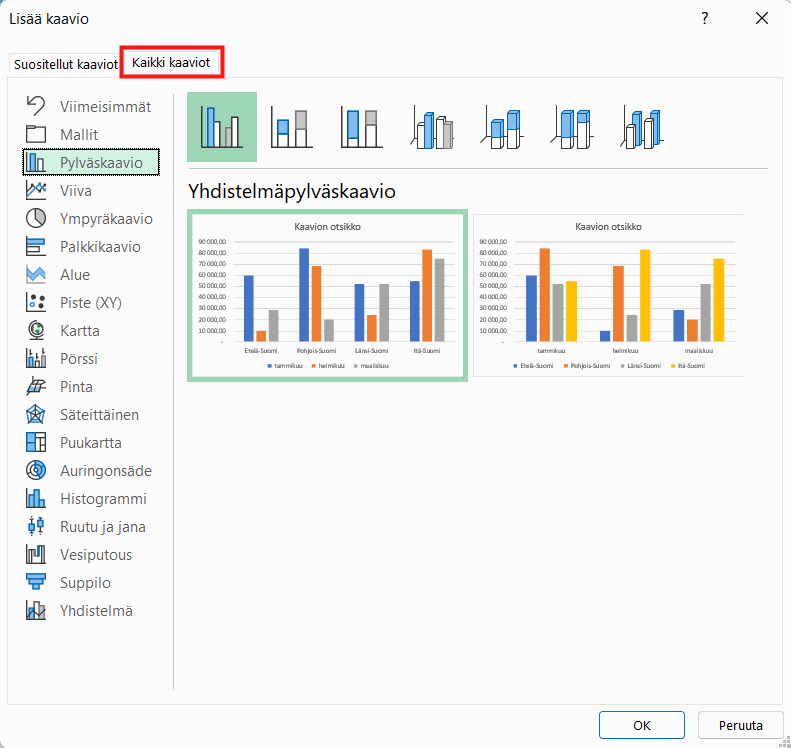Choose the Ympyräkaavio pie chart icon
This screenshot has width=791, height=748.
click(x=36, y=218)
